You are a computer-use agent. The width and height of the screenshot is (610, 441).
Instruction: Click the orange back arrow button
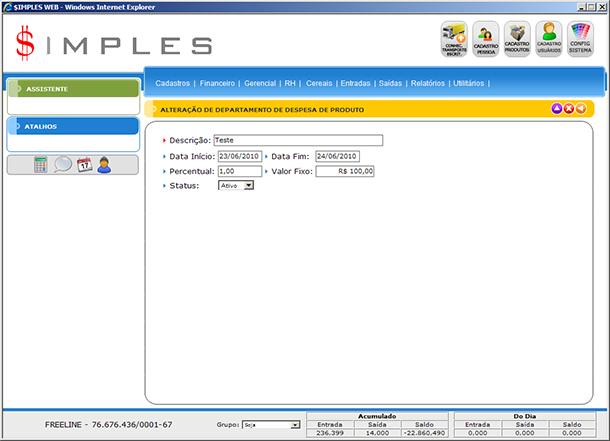pyautogui.click(x=581, y=108)
